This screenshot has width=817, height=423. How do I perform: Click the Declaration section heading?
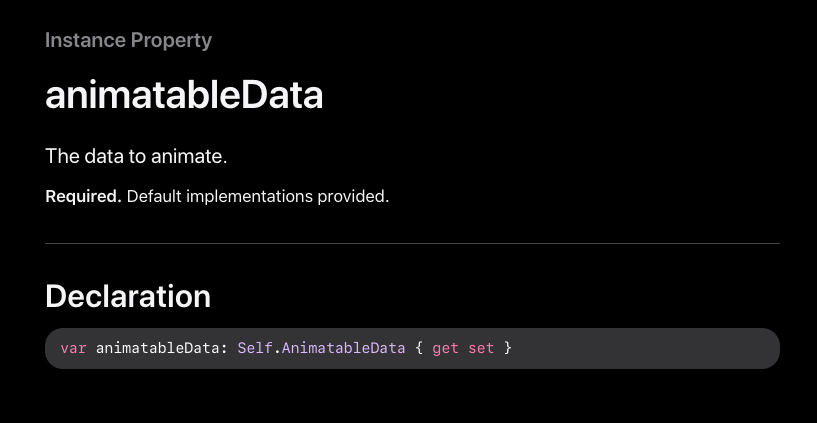point(128,296)
